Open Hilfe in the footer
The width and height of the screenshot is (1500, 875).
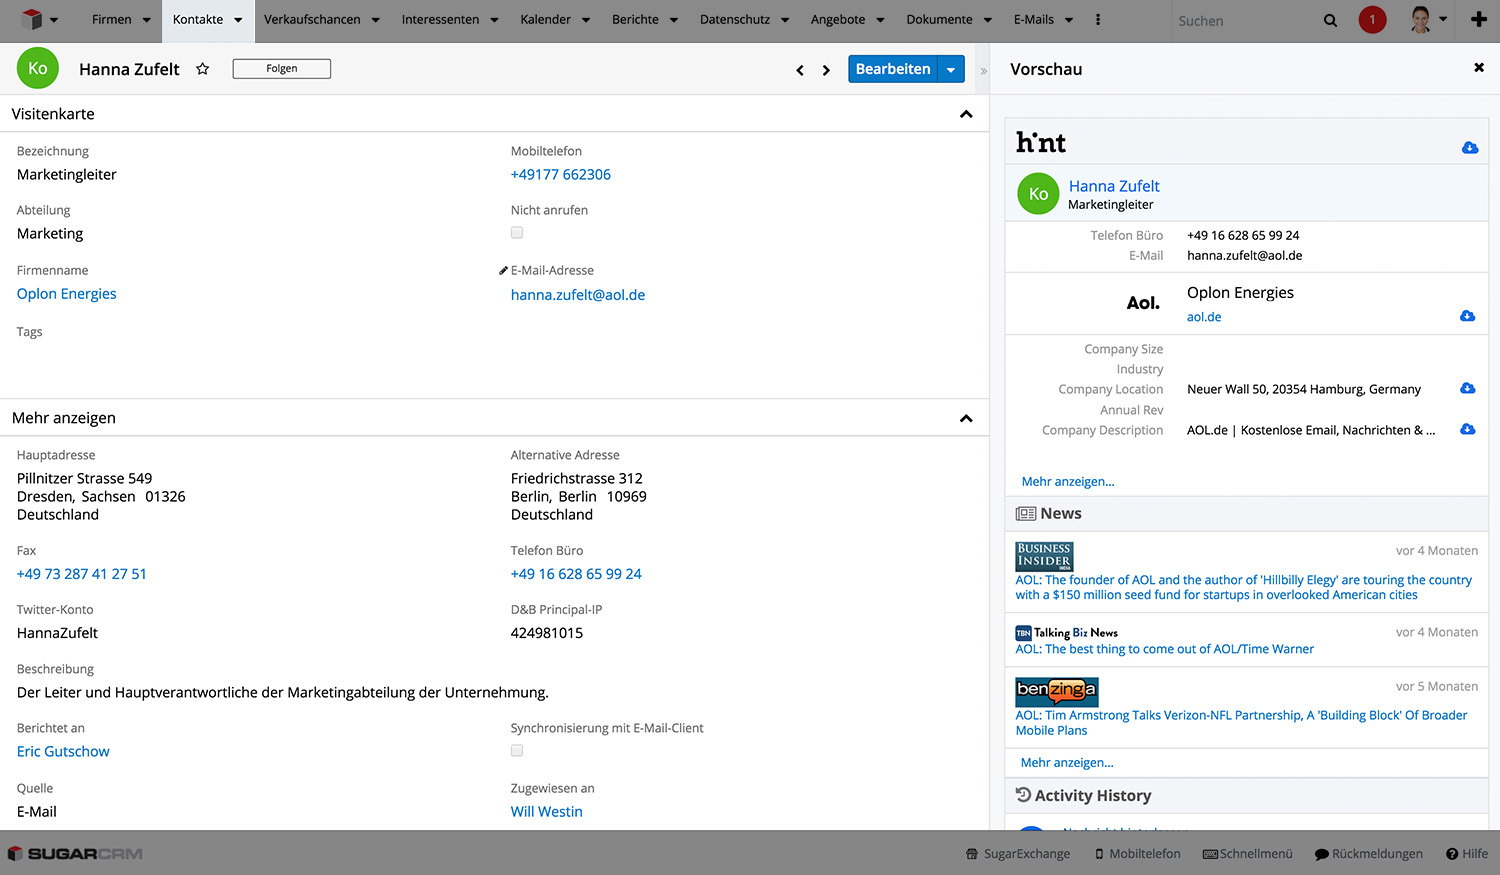[1467, 854]
